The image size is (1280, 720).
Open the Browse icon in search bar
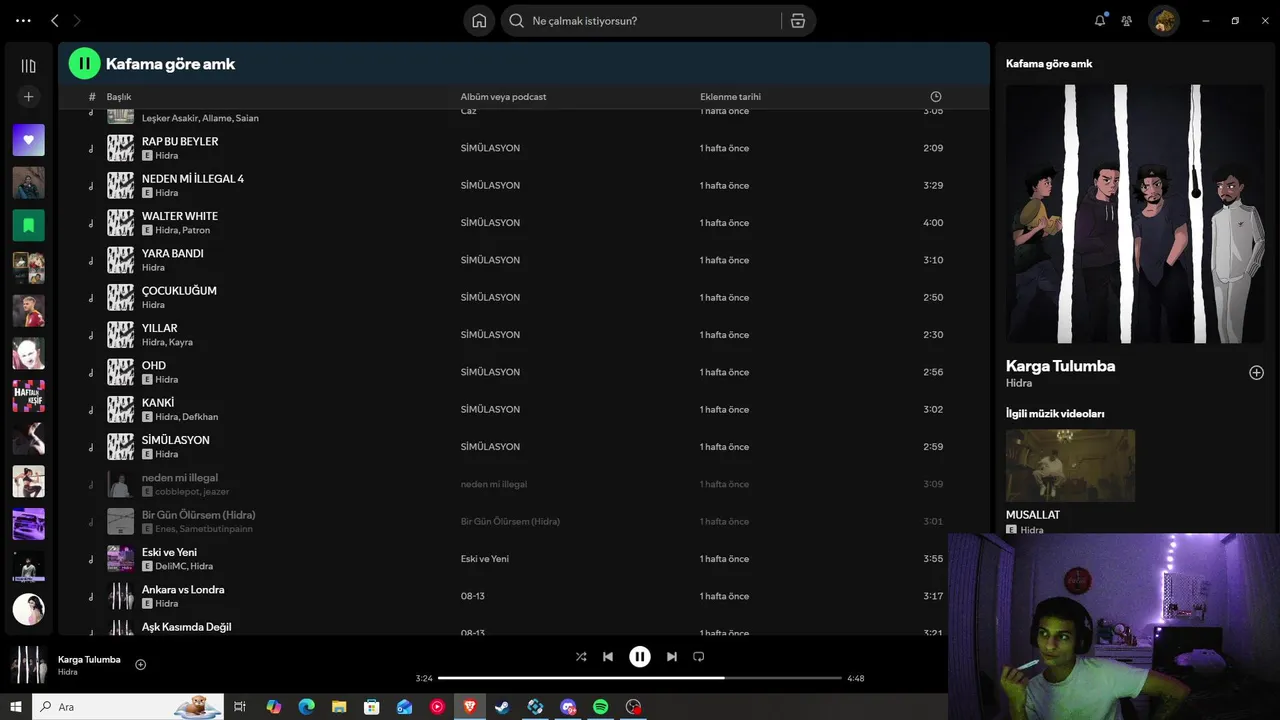point(798,21)
